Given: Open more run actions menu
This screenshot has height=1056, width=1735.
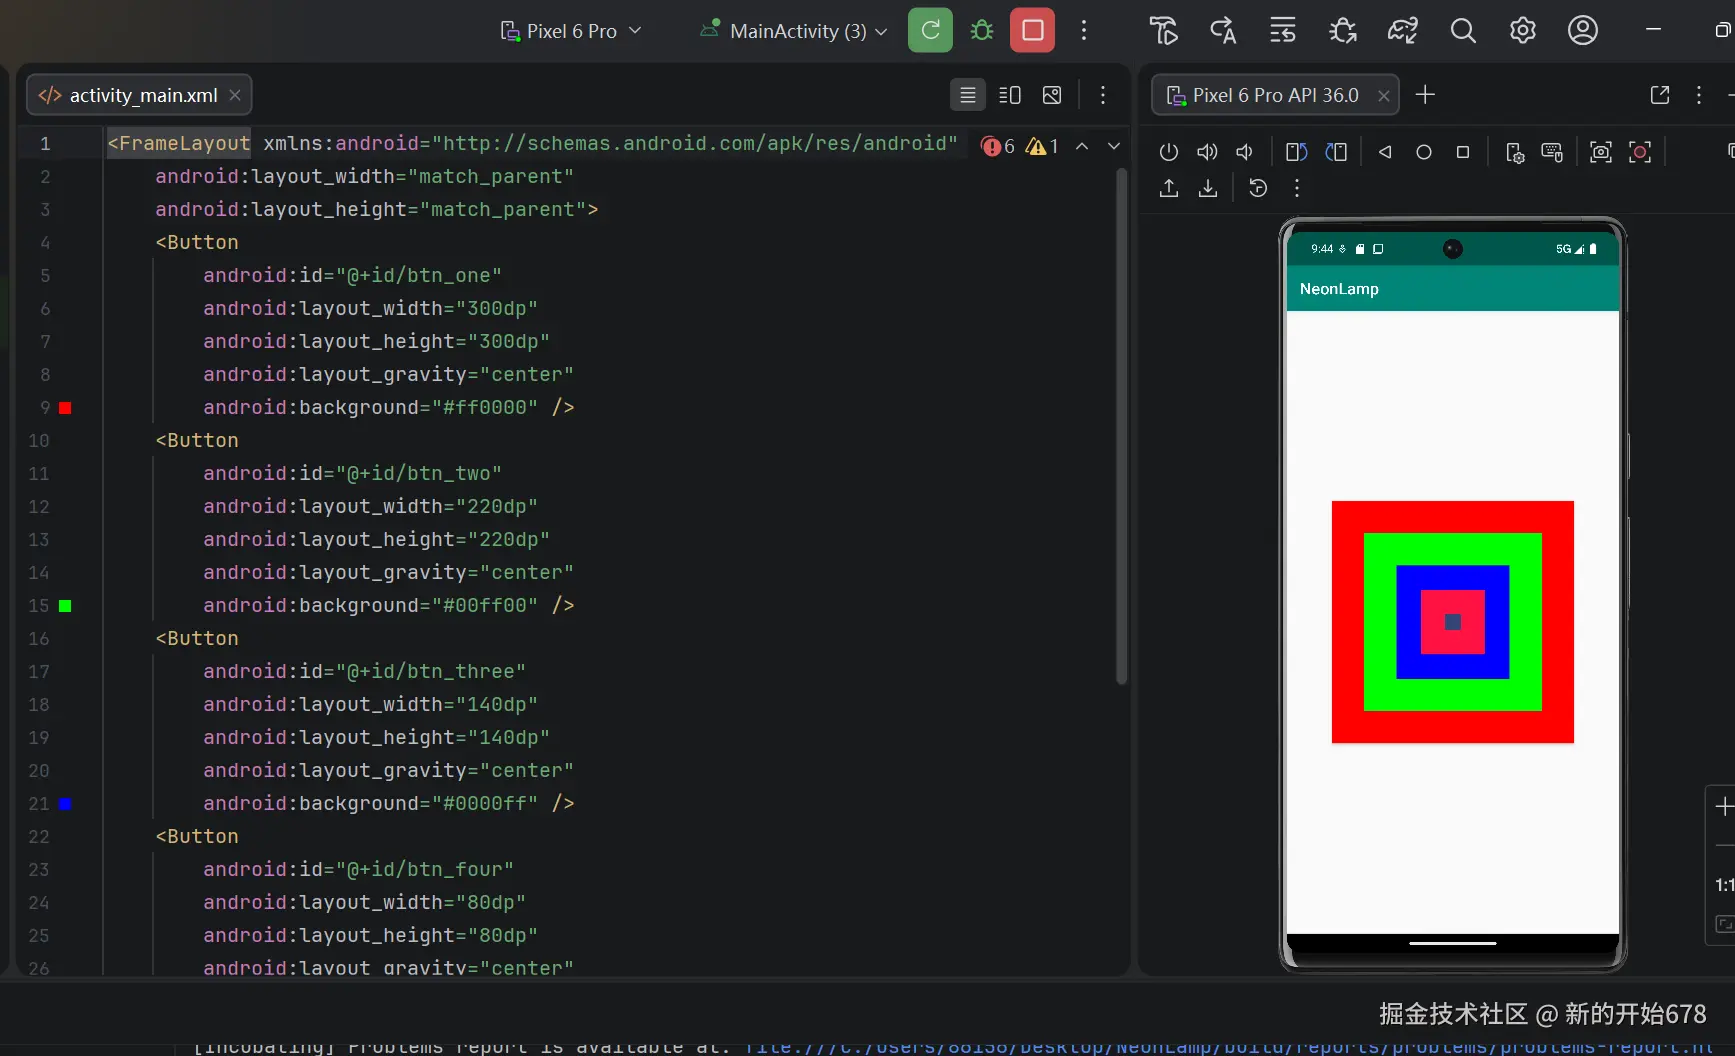Looking at the screenshot, I should (x=1084, y=31).
